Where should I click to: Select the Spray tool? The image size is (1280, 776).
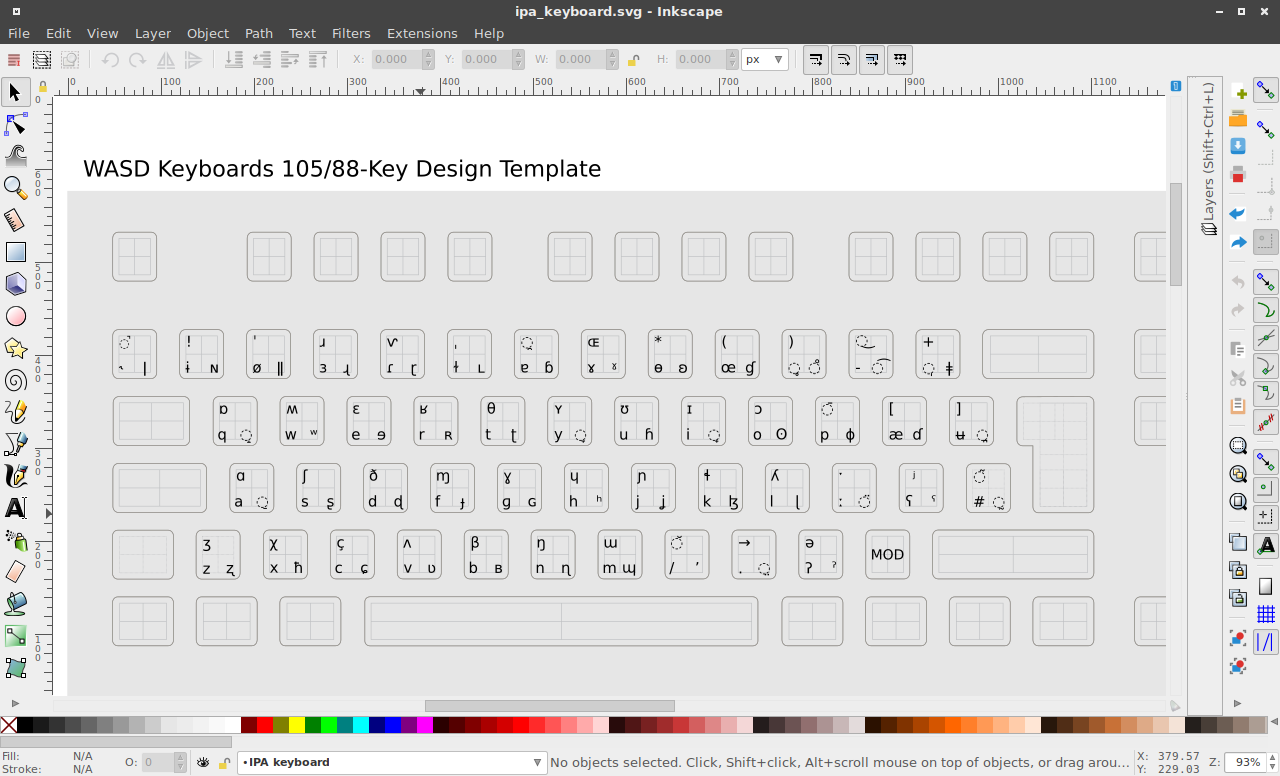click(15, 540)
